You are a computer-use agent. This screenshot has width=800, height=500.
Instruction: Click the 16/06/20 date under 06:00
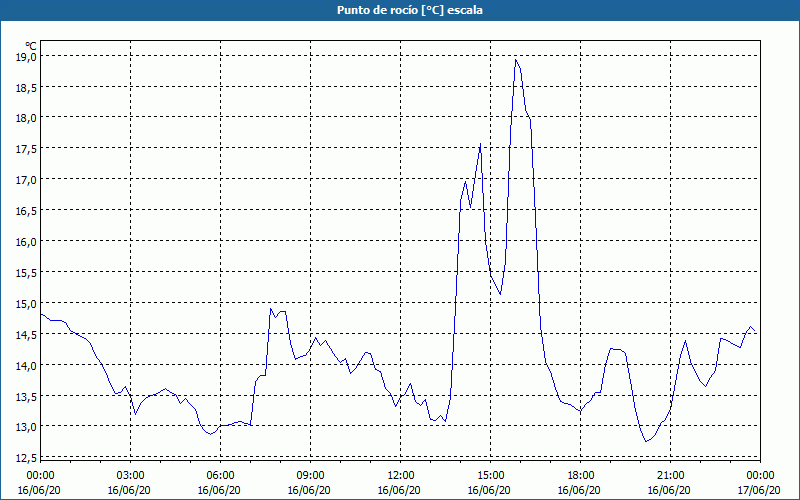(219, 490)
